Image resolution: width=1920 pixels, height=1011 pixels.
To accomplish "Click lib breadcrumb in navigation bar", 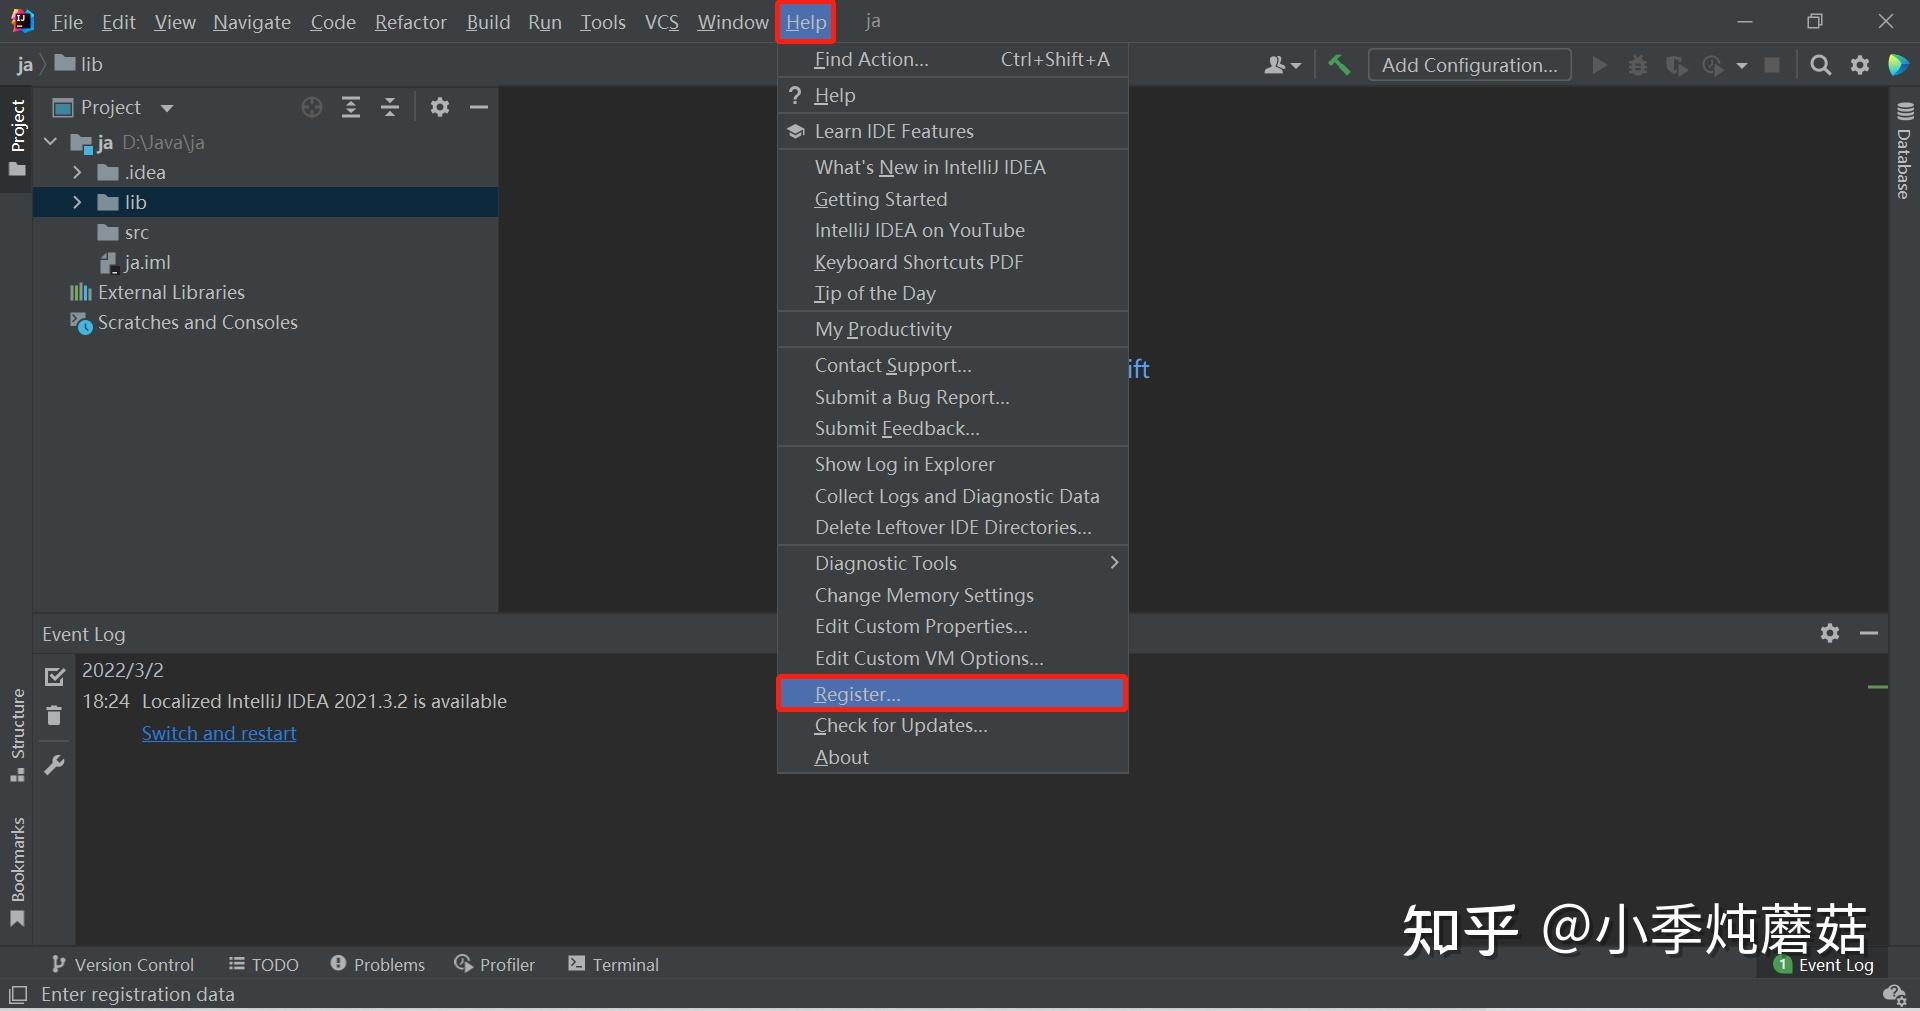I will tap(80, 64).
